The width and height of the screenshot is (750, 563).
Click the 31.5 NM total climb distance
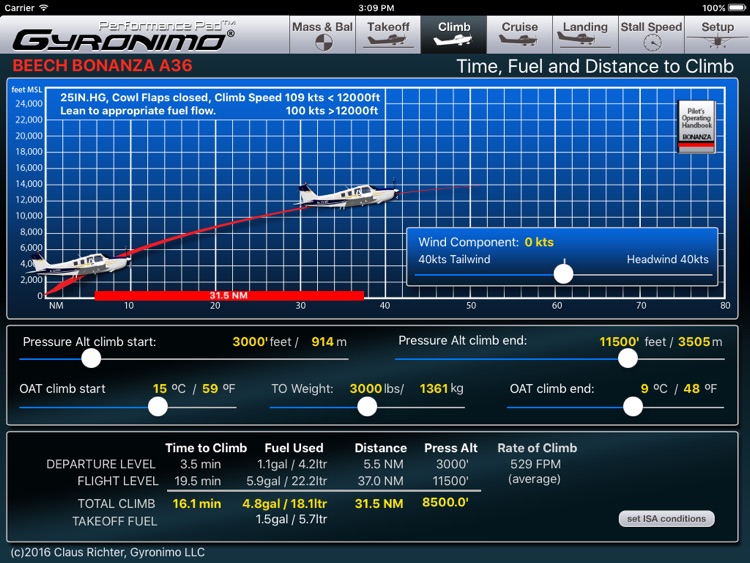click(x=379, y=504)
